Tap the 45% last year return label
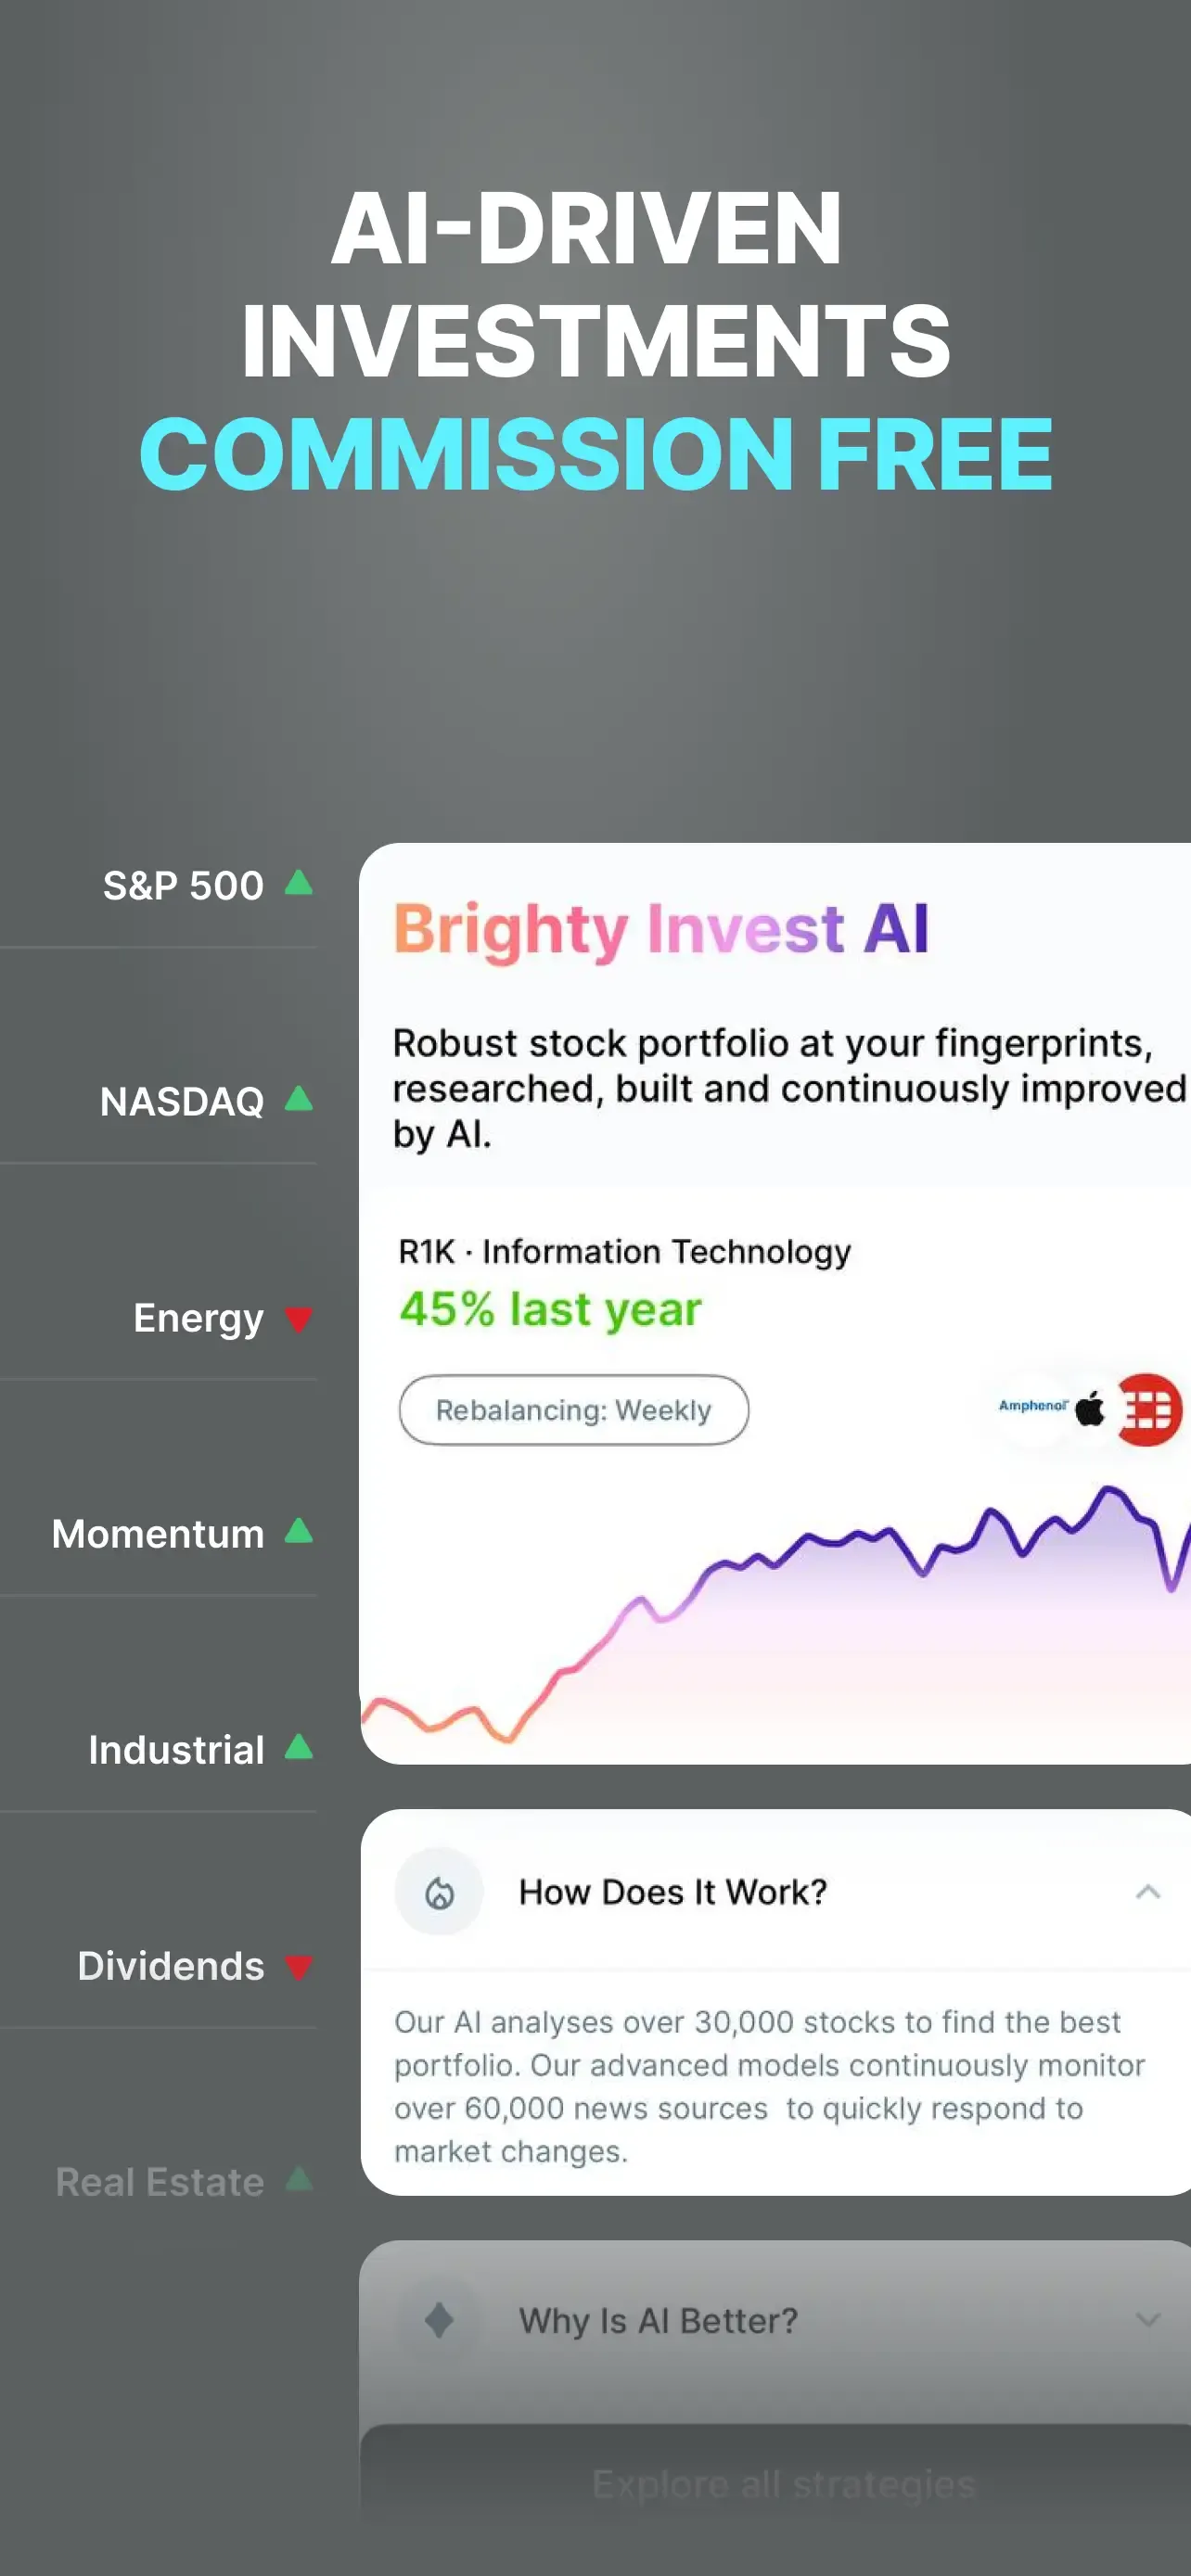 click(x=550, y=1309)
